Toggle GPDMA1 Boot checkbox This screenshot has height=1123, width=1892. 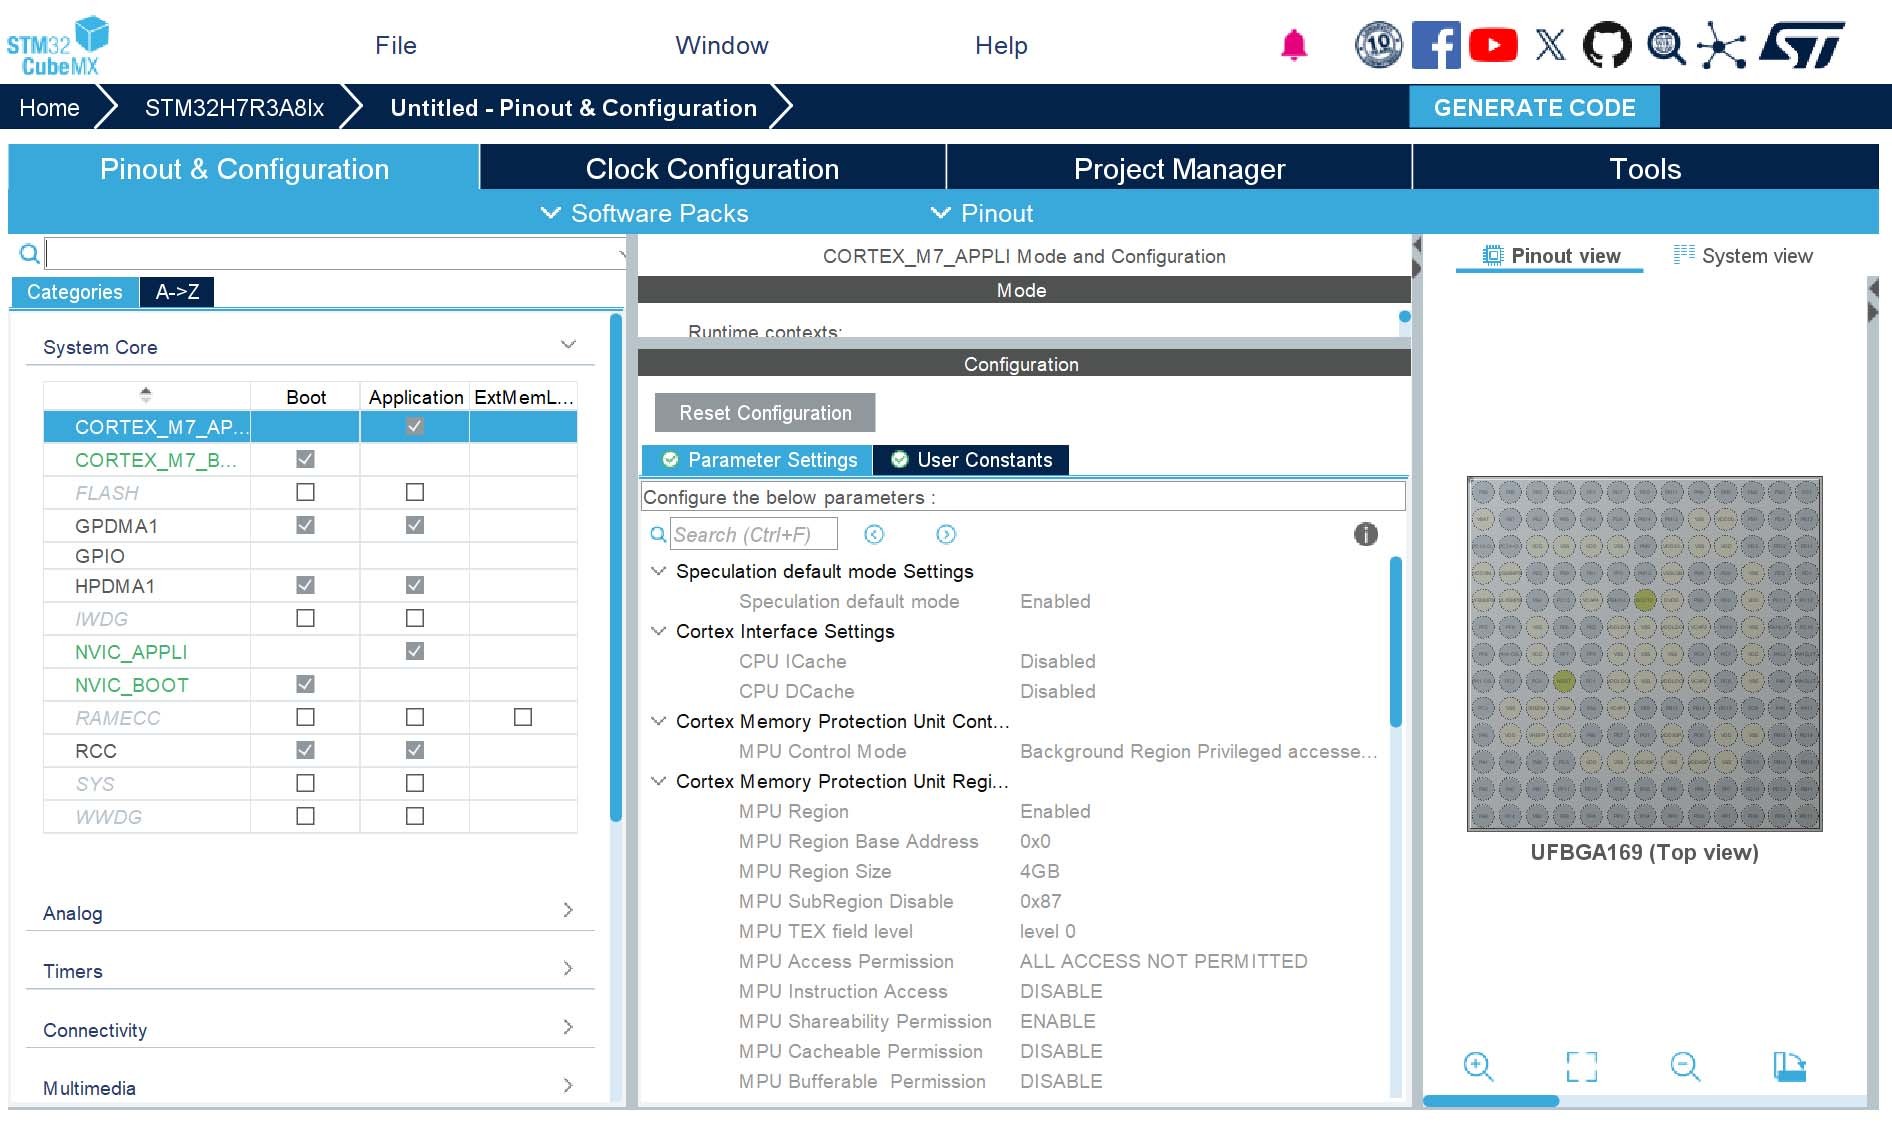click(x=306, y=525)
